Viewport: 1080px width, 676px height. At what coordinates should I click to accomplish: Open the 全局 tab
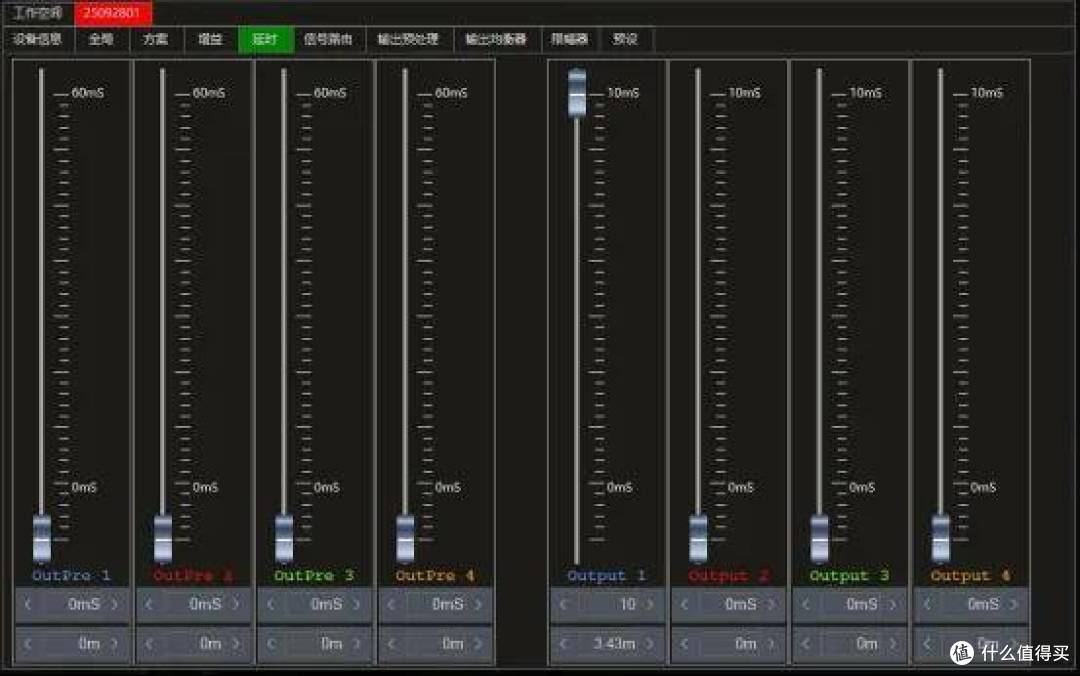pyautogui.click(x=101, y=39)
